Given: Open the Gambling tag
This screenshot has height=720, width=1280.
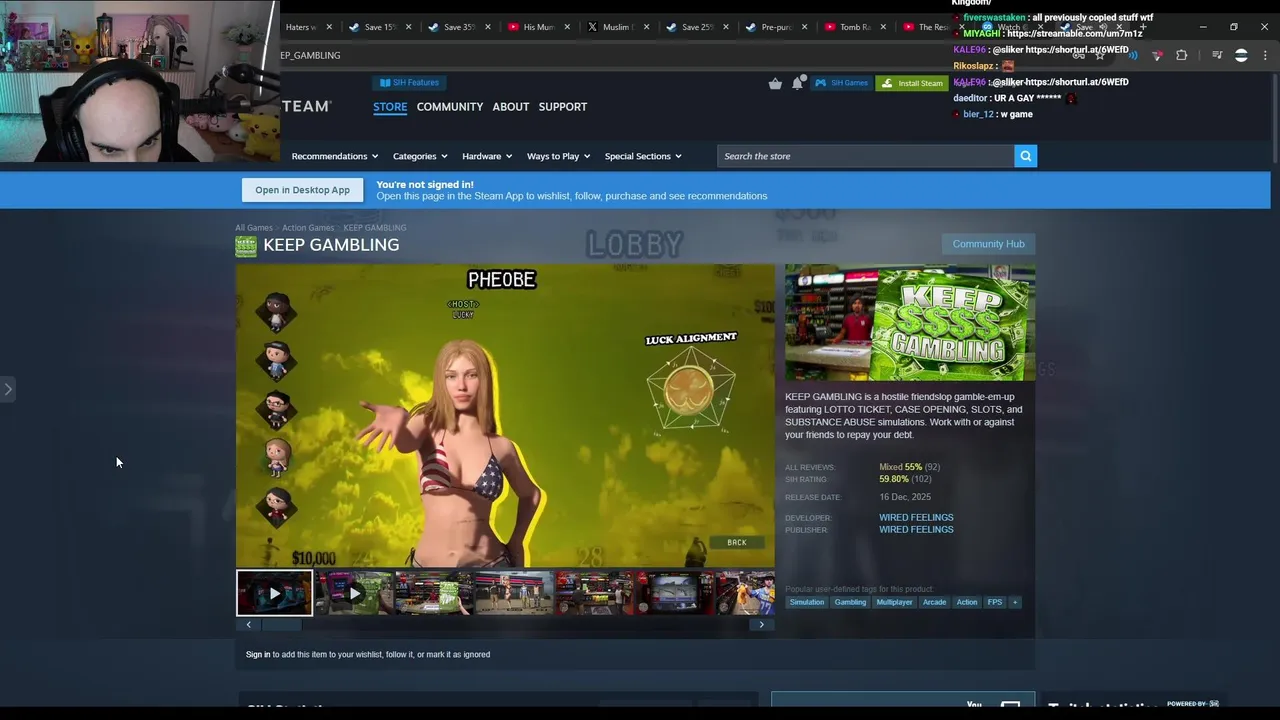Looking at the screenshot, I should click(850, 602).
